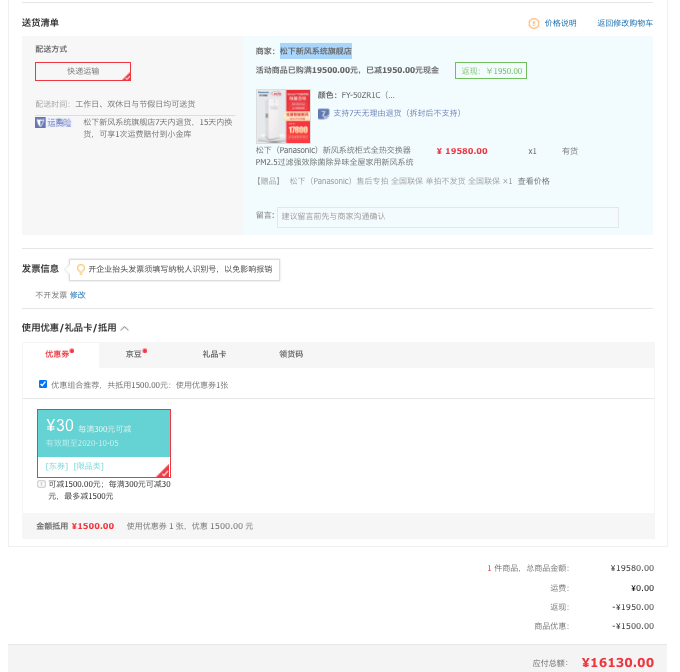
Task: Click the 商品优惠 -¥1500.00 summary row
Action: click(x=594, y=626)
